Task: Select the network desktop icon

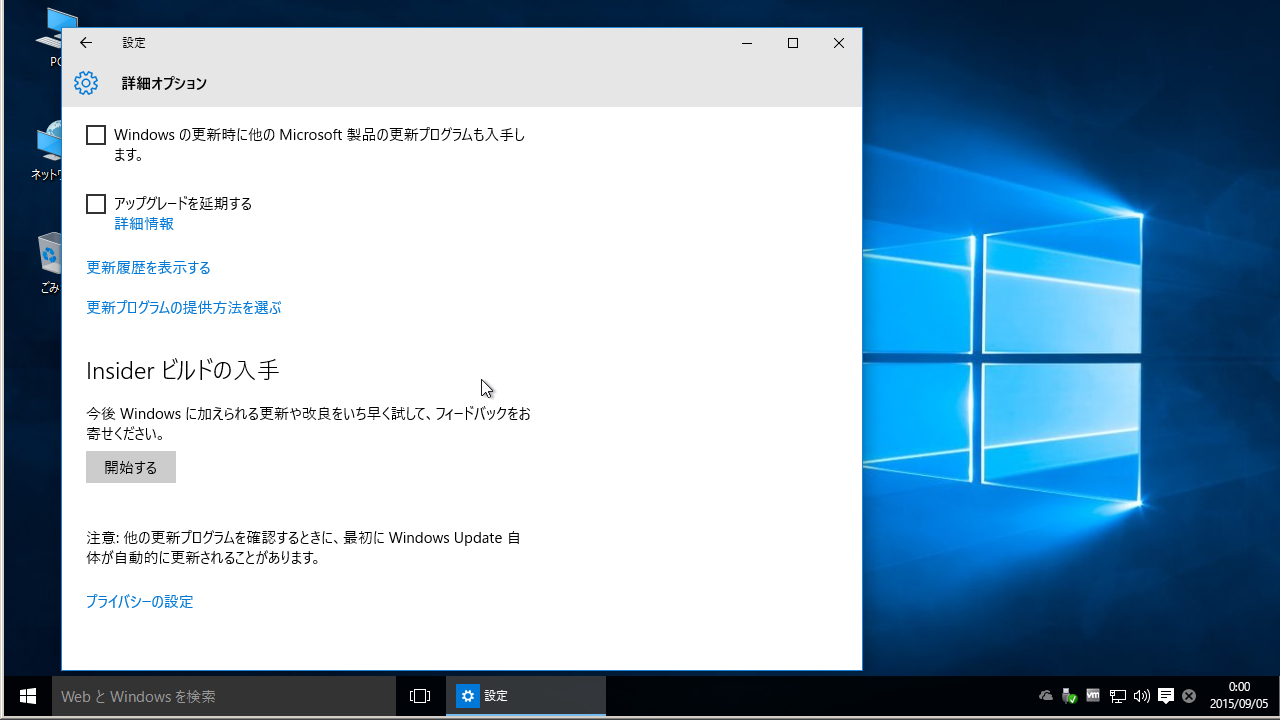Action: (x=46, y=151)
